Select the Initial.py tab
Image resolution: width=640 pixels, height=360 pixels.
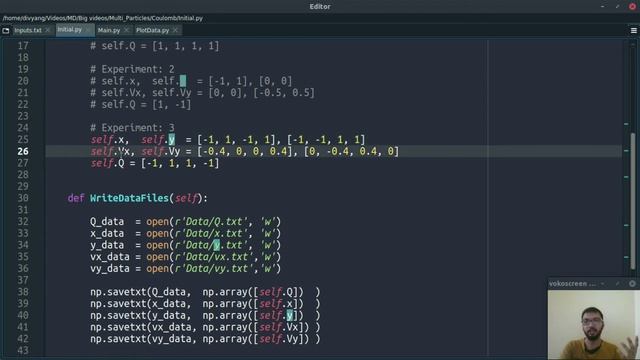pyautogui.click(x=69, y=30)
